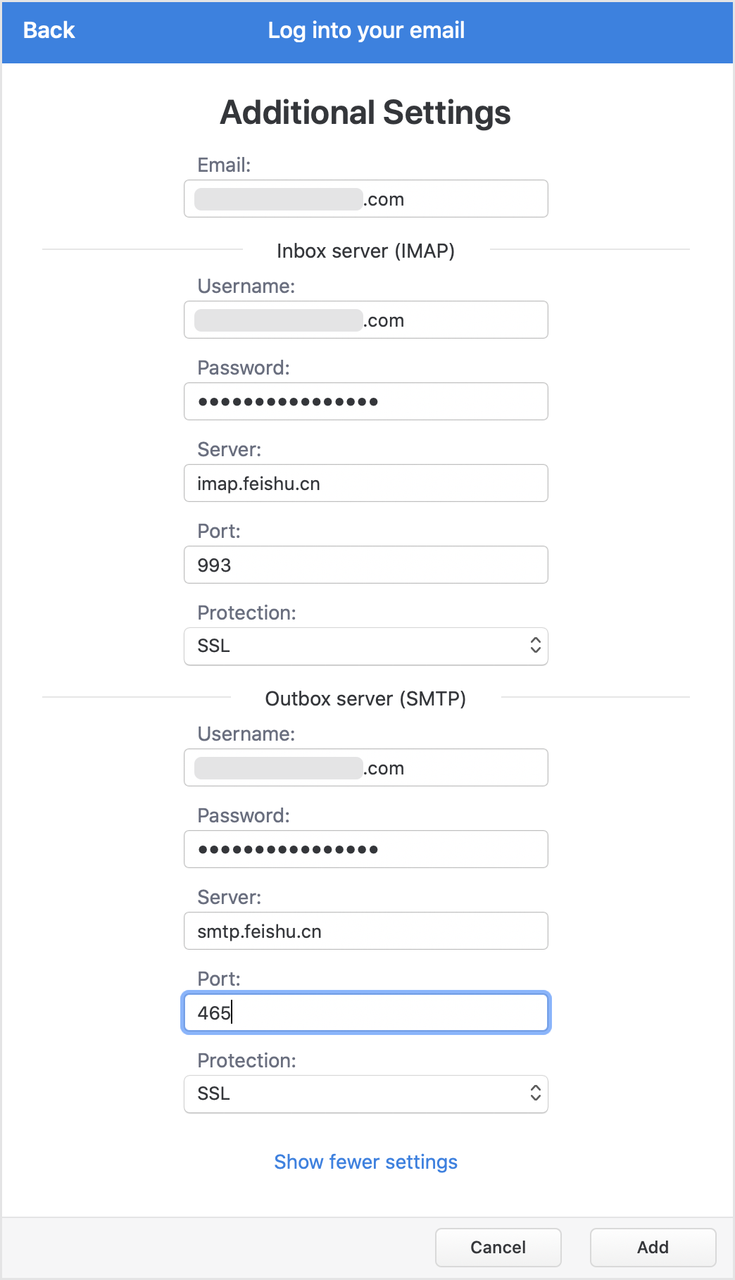Click the chevron icon on the SMTP SSL selector

[x=534, y=1094]
